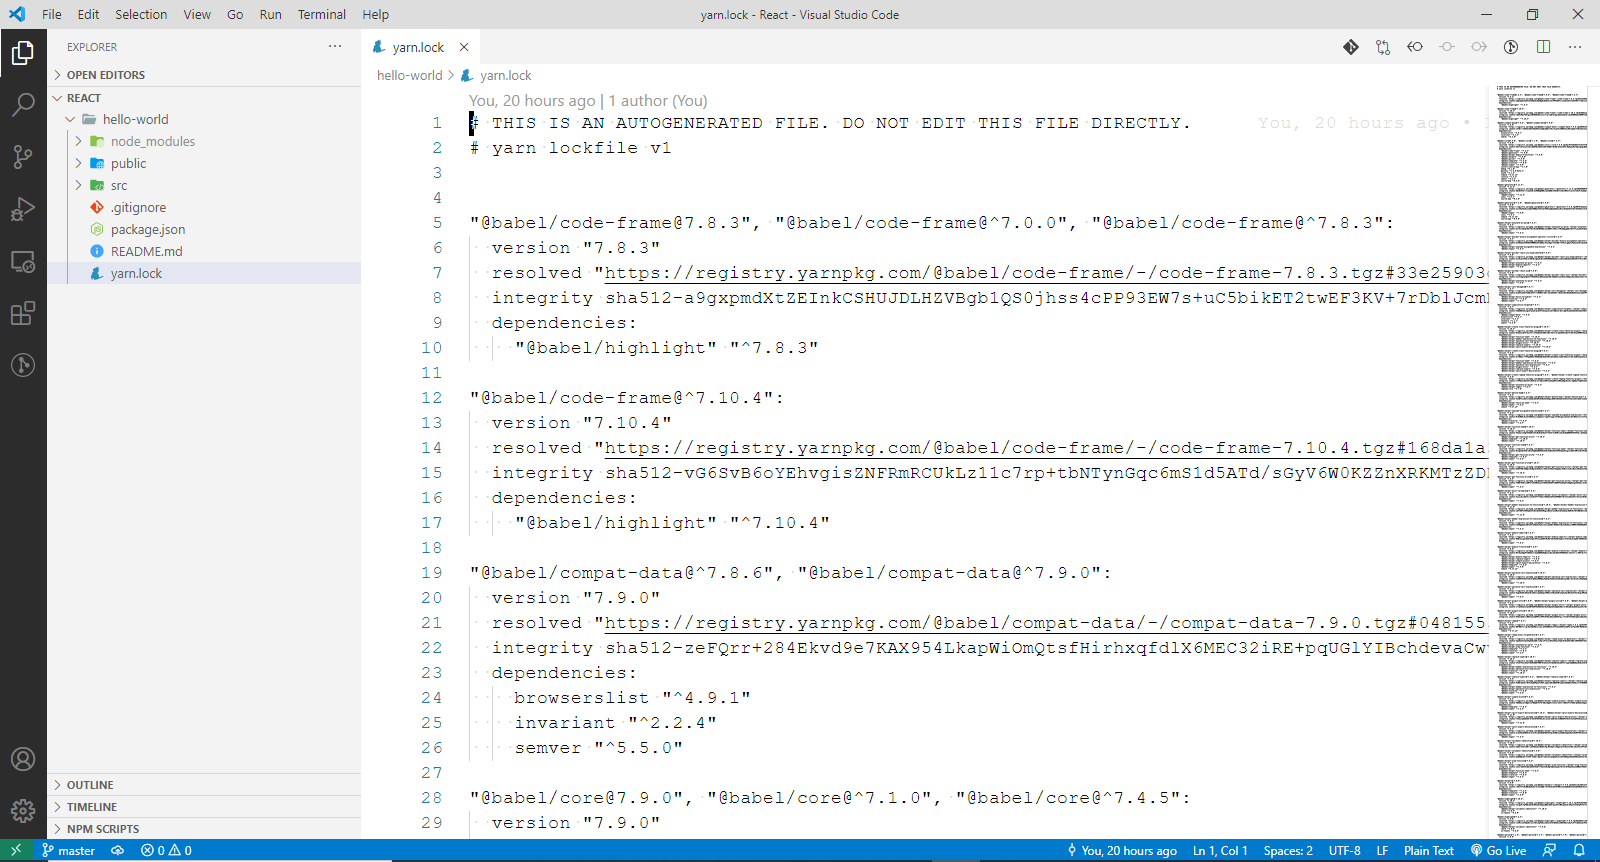Open the Explorer view in activity bar
The width and height of the screenshot is (1600, 862).
[x=23, y=53]
